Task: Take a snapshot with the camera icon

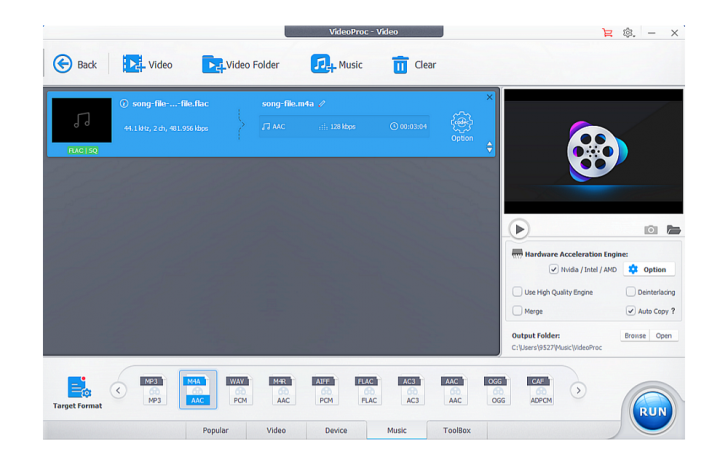Action: tap(650, 230)
